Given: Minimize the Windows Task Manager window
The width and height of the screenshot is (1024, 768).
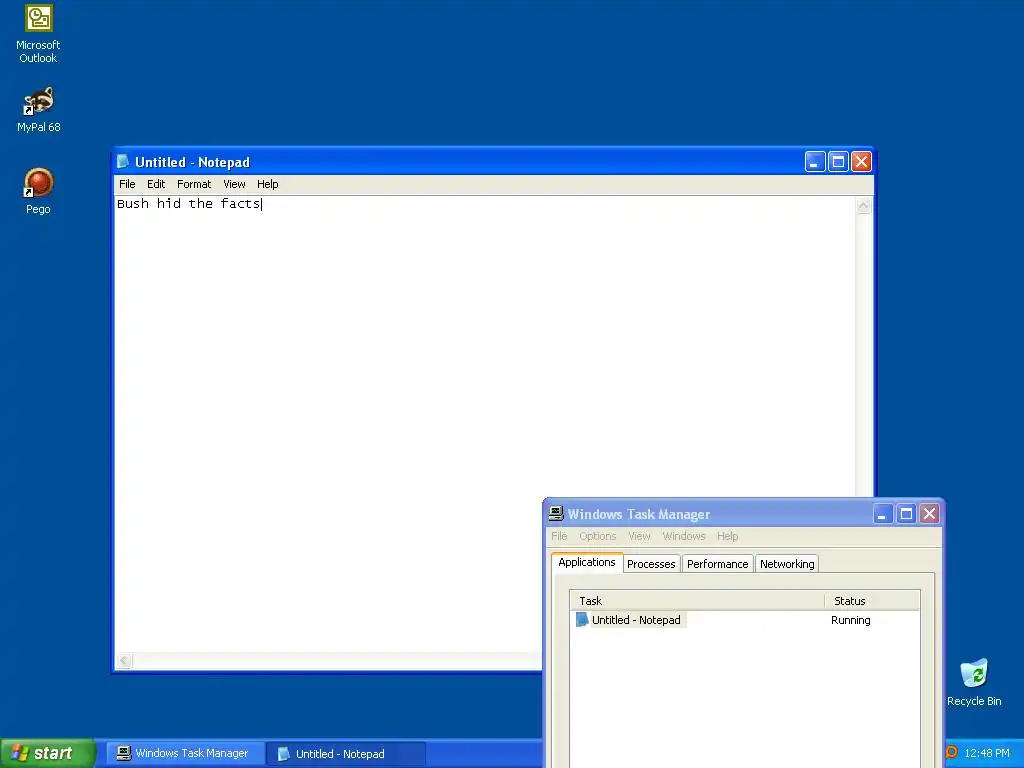Looking at the screenshot, I should pos(883,514).
